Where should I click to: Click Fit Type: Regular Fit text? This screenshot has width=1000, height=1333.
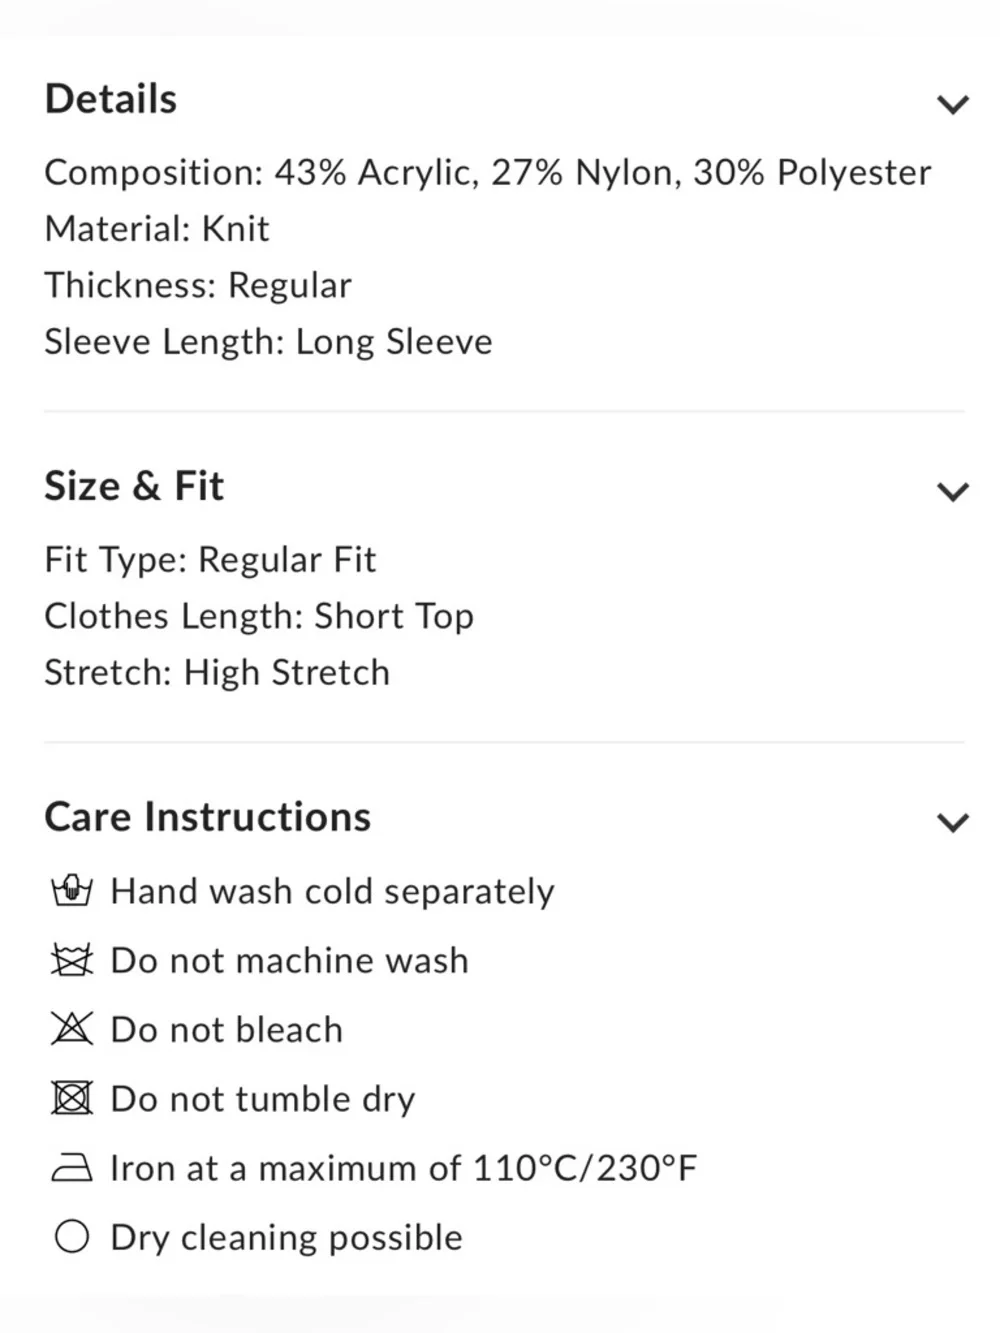(x=210, y=560)
